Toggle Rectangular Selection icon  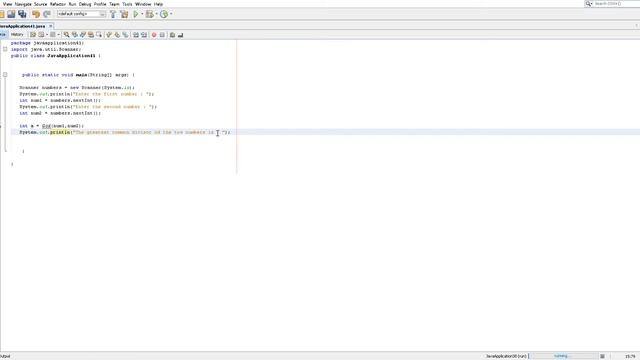(x=99, y=35)
